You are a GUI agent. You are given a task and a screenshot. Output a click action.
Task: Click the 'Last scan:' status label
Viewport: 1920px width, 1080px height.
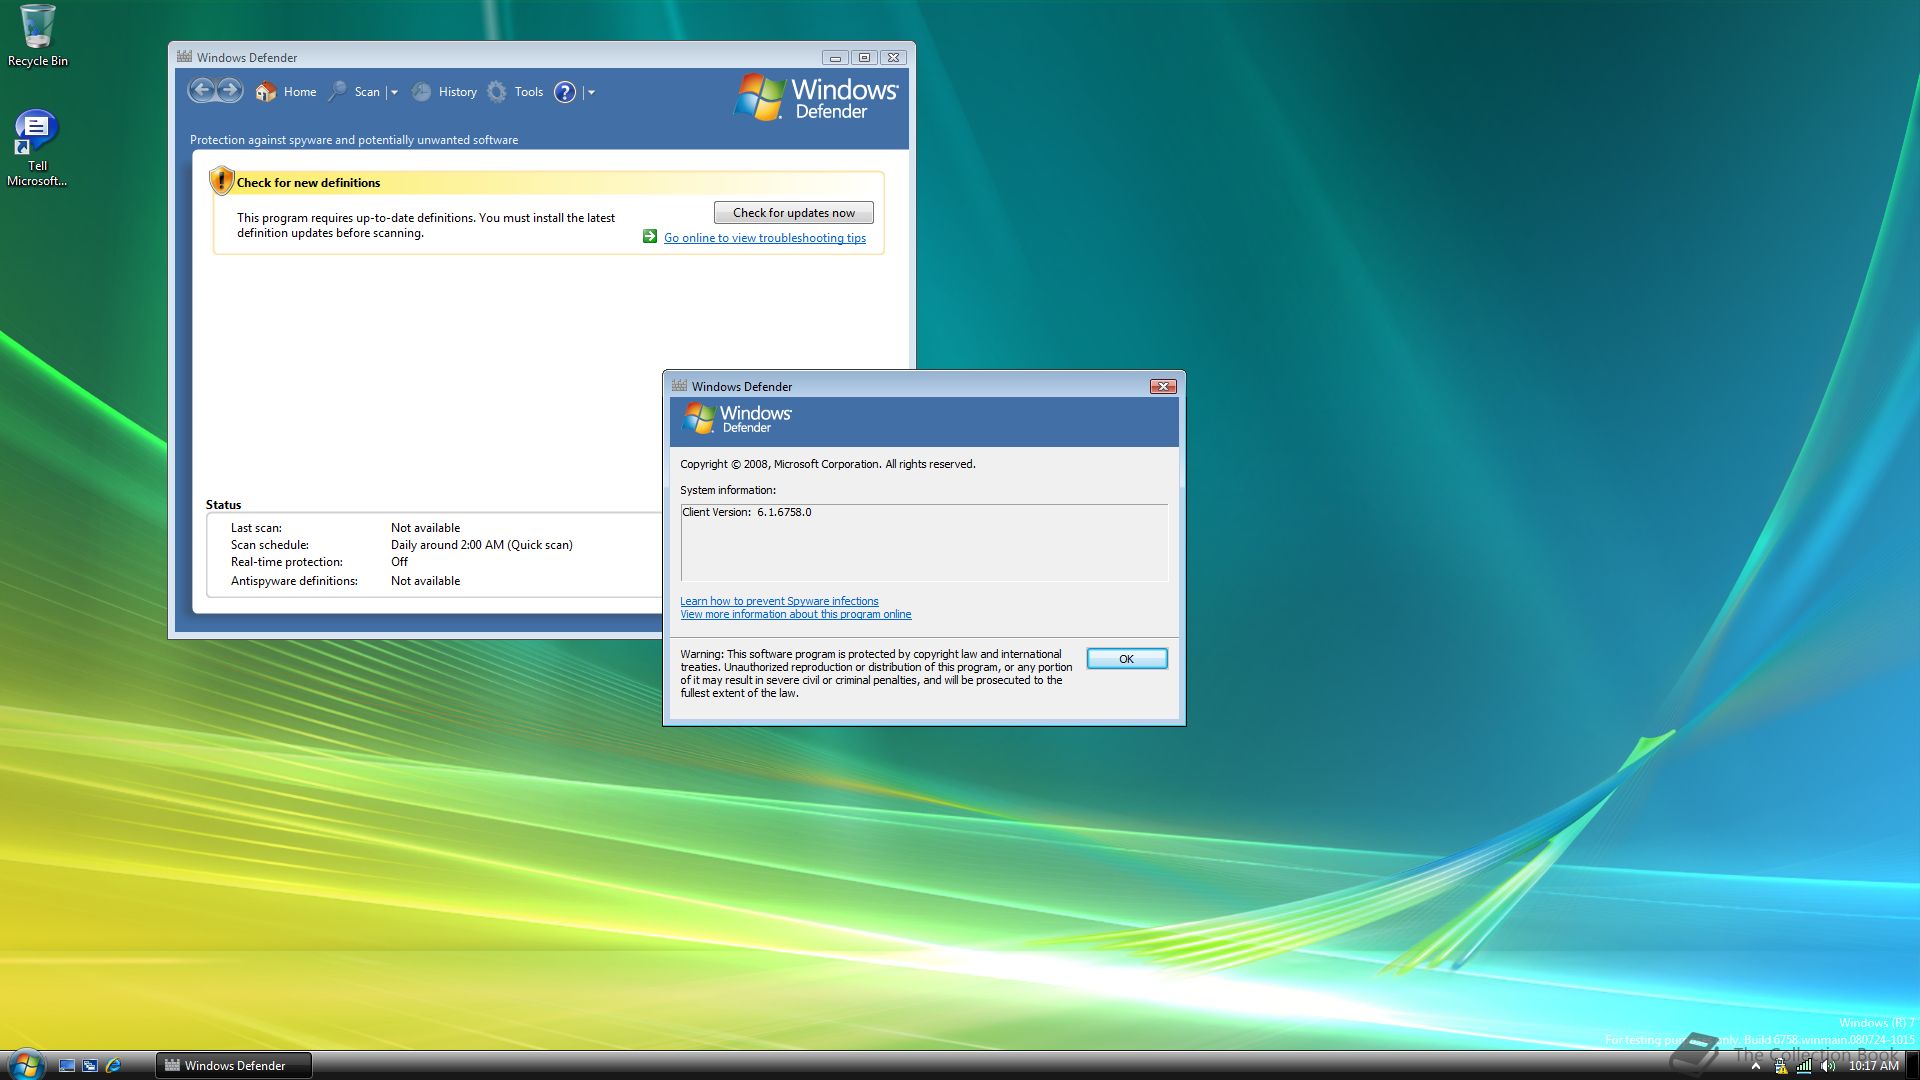256,528
